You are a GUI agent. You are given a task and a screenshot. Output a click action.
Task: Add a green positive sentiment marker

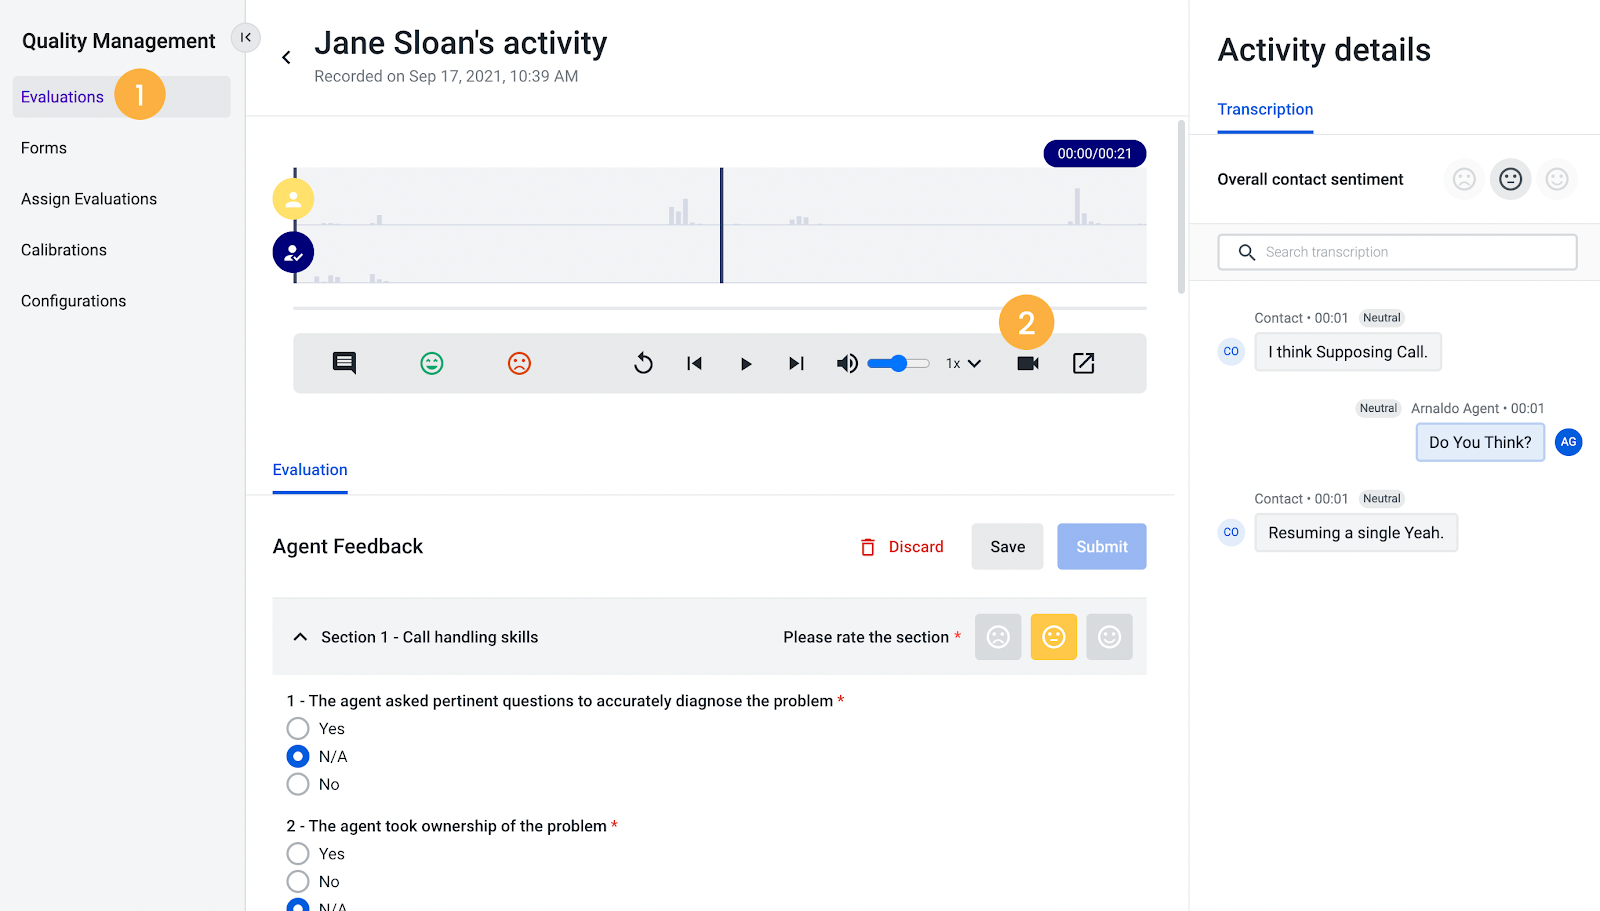coord(432,363)
